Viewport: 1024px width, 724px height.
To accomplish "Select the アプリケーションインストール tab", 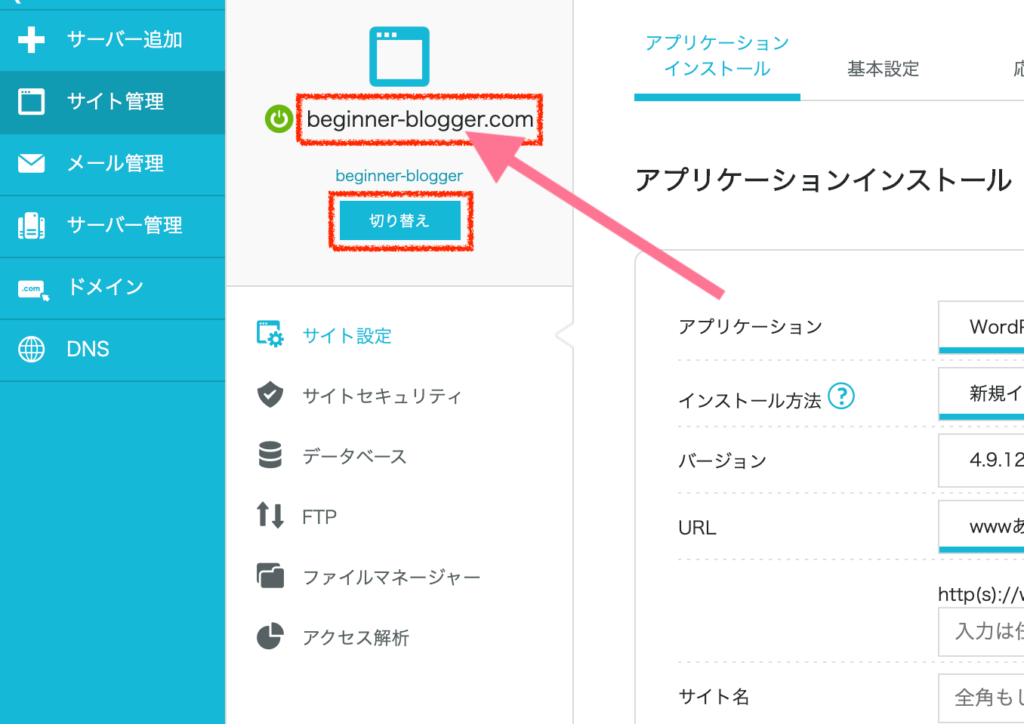I will tap(717, 57).
